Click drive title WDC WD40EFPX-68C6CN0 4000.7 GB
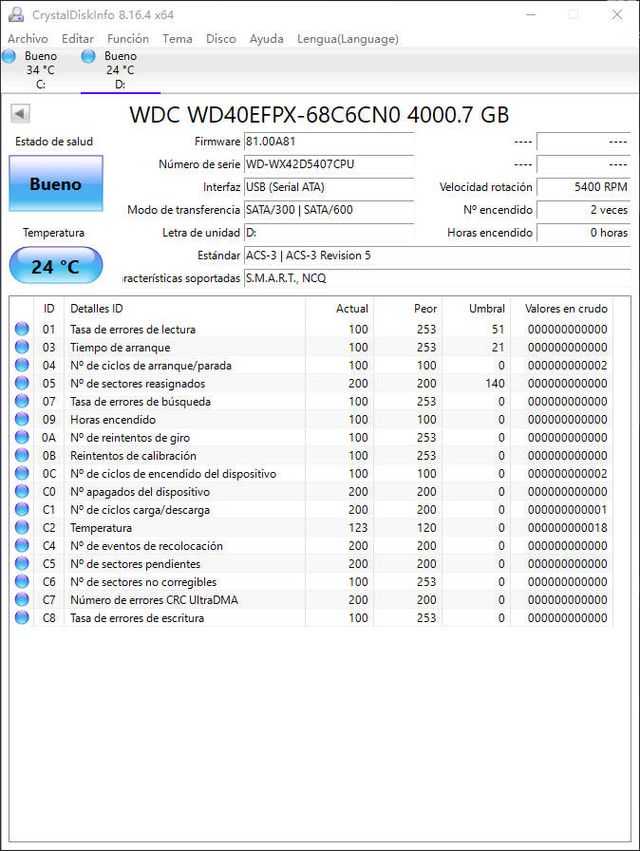640x851 pixels. [x=319, y=115]
